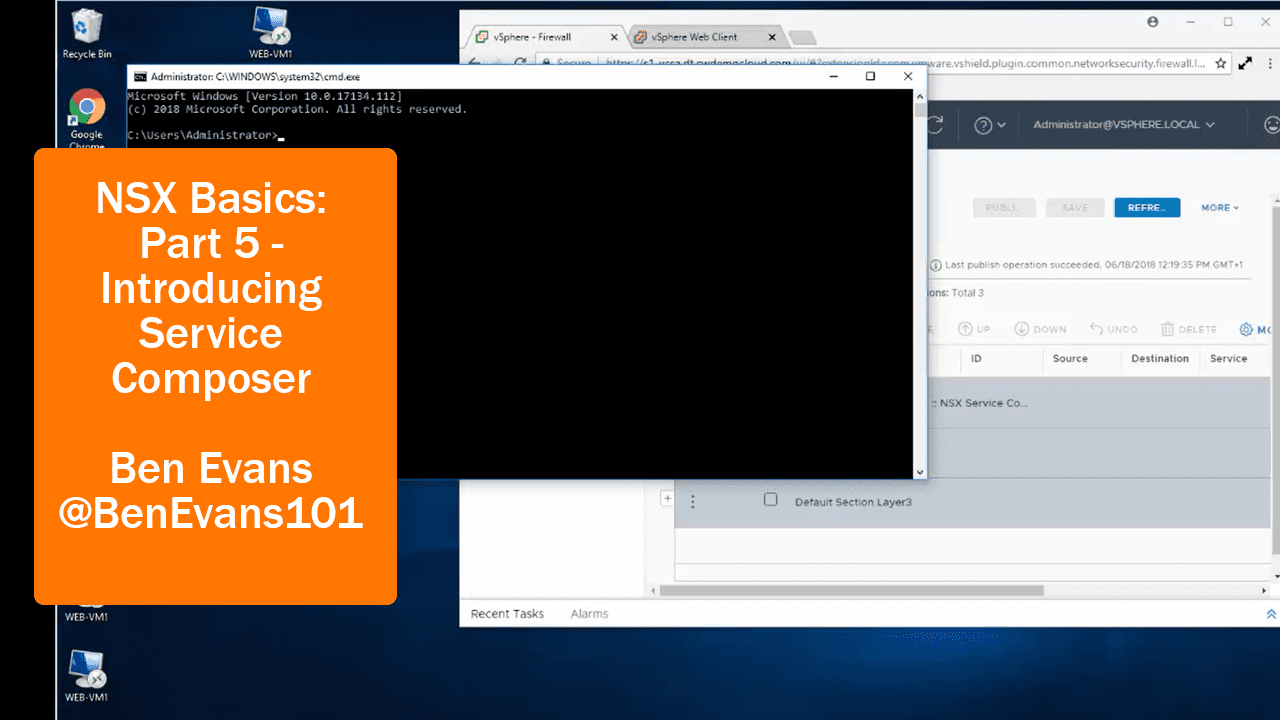Close the vSphere Web Client tab
This screenshot has width=1280, height=720.
tap(773, 37)
